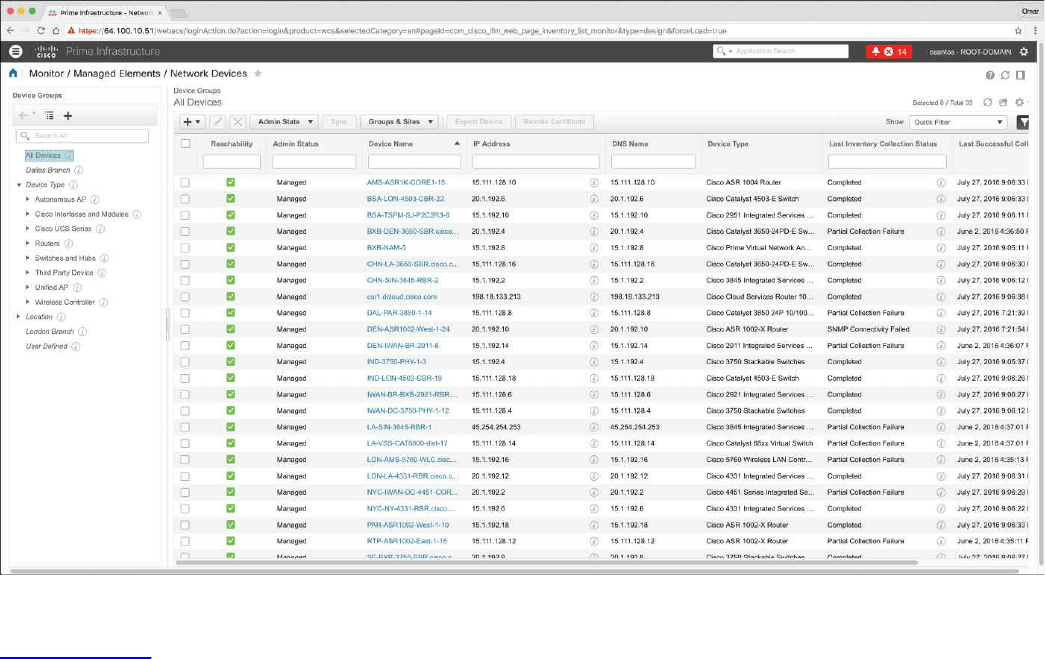This screenshot has width=1045, height=659.
Task: Click the Sync button
Action: pos(339,122)
